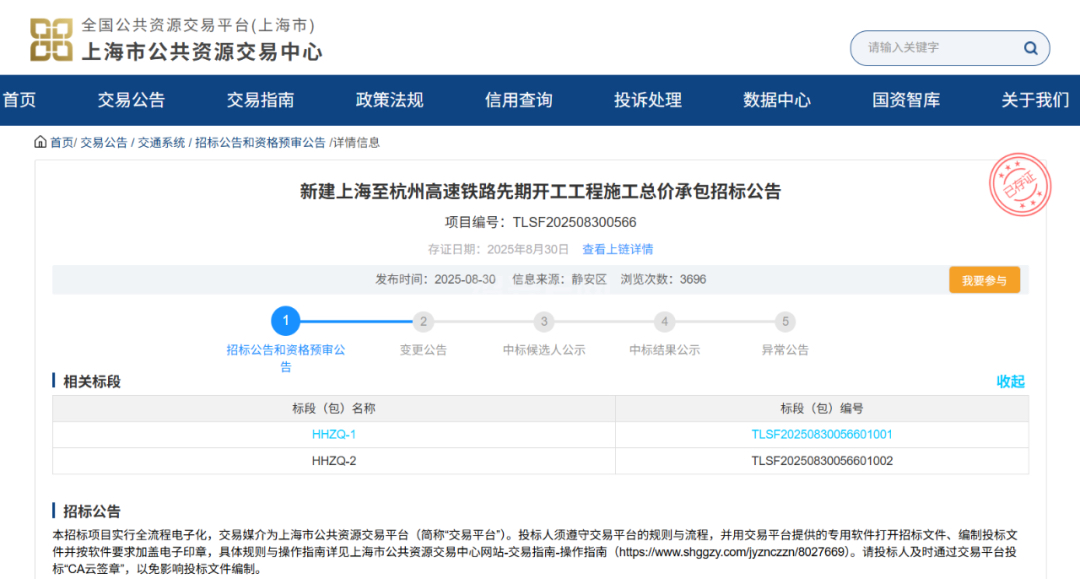The height and width of the screenshot is (579, 1080).
Task: Click 变更公告 step label
Action: 424,350
